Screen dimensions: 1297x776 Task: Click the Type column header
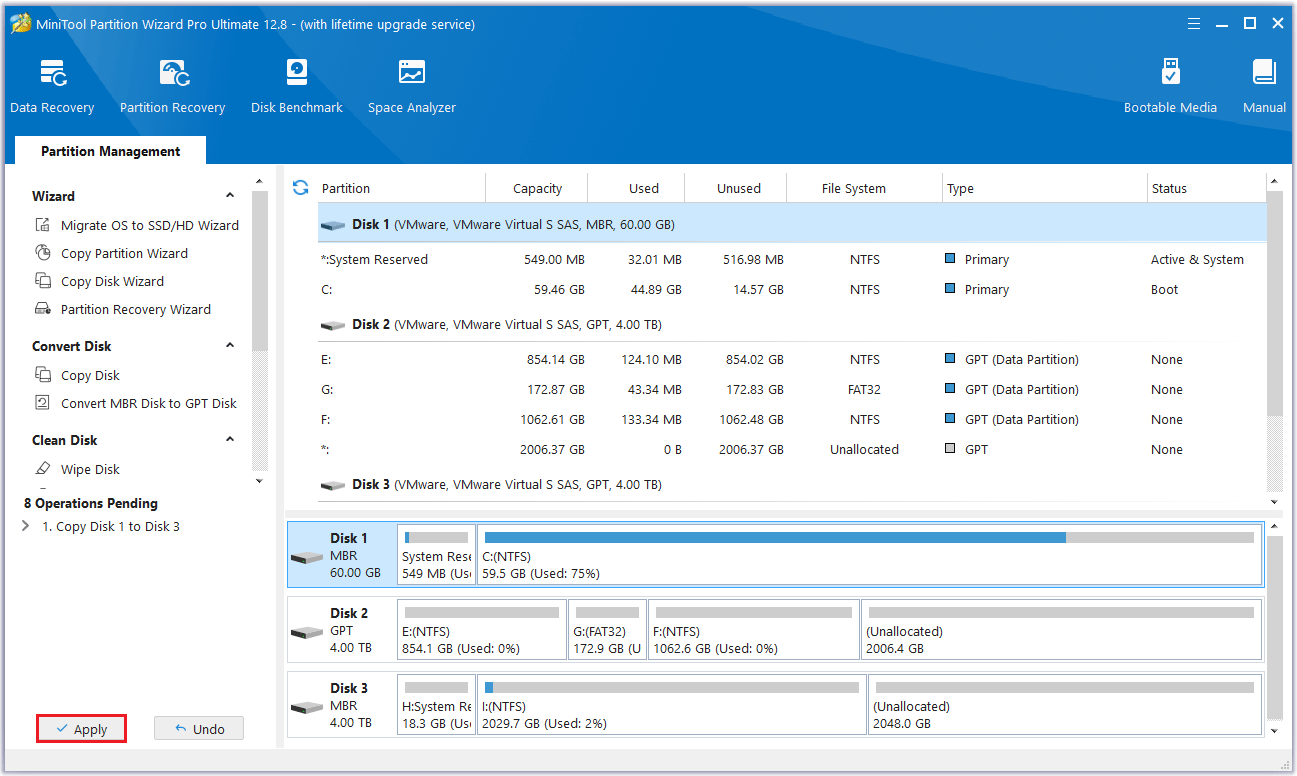pyautogui.click(x=1045, y=188)
